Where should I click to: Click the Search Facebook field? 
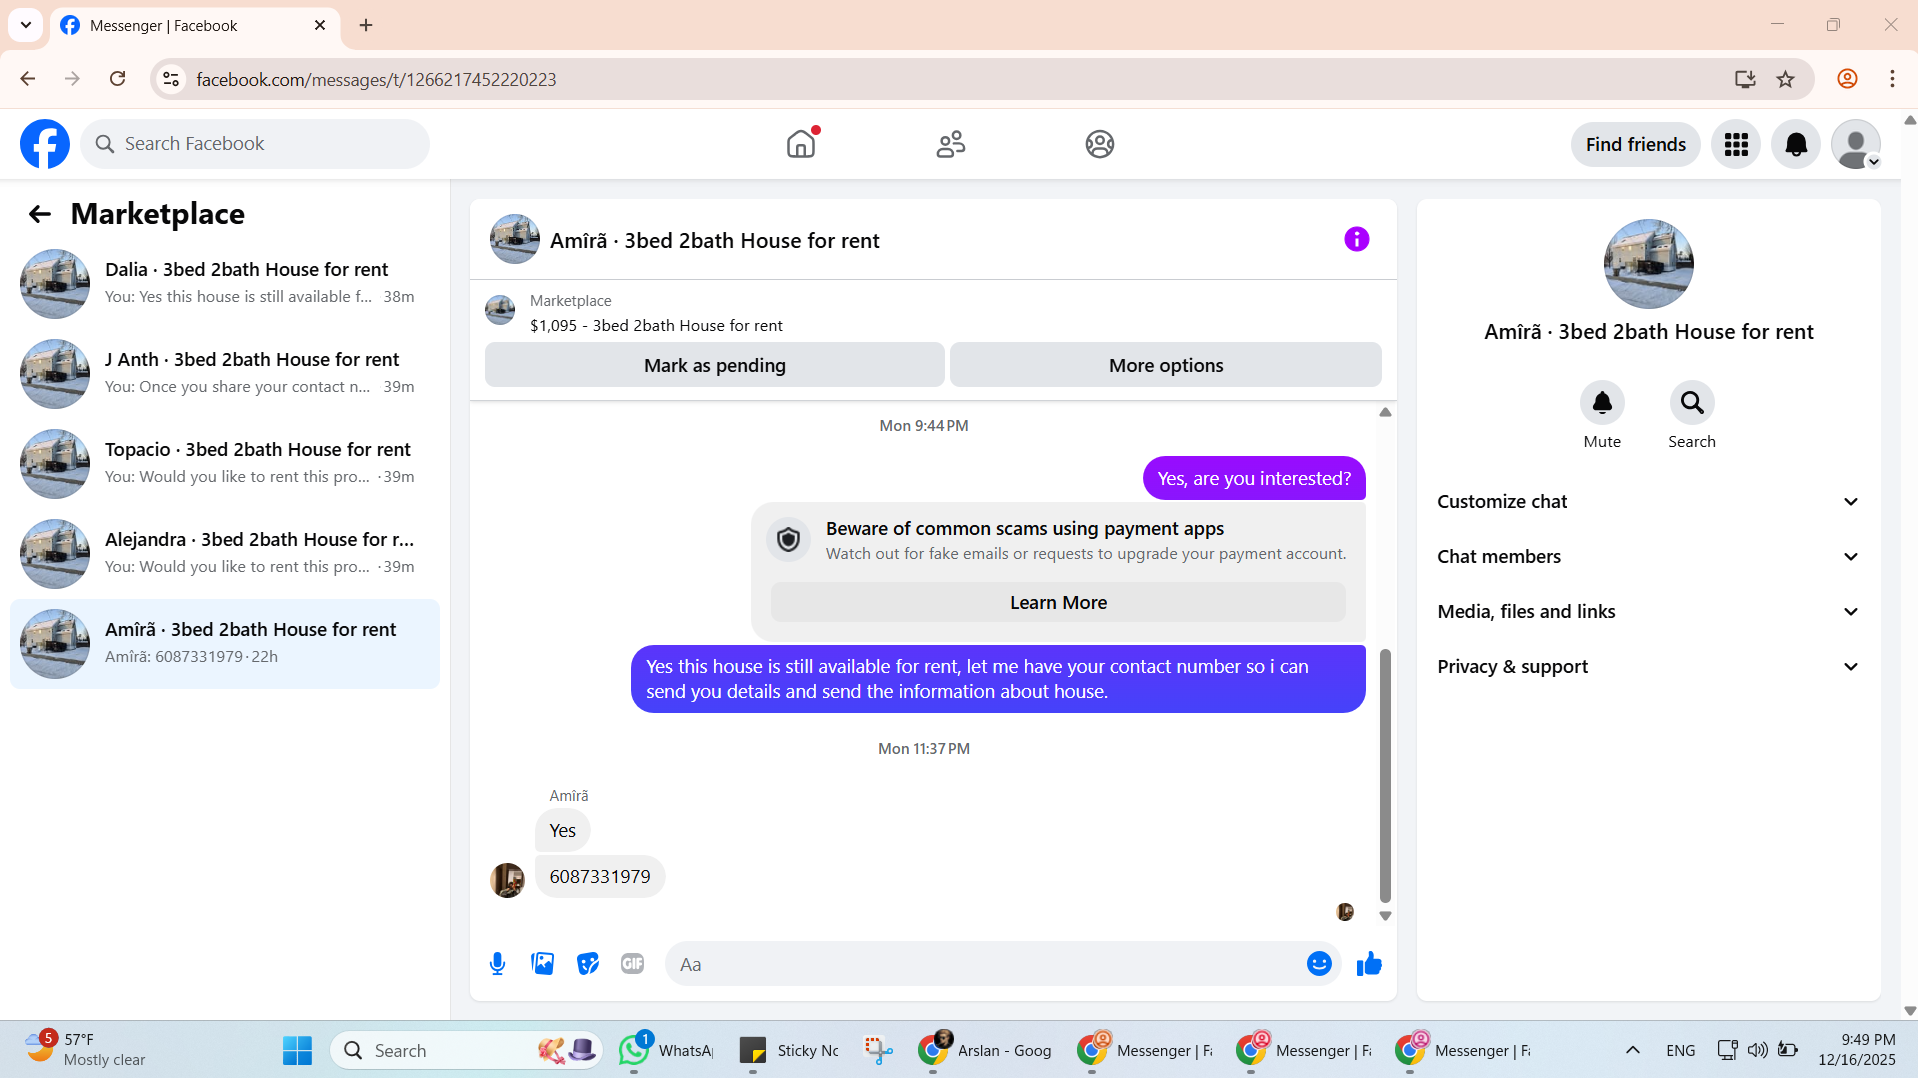tap(255, 144)
